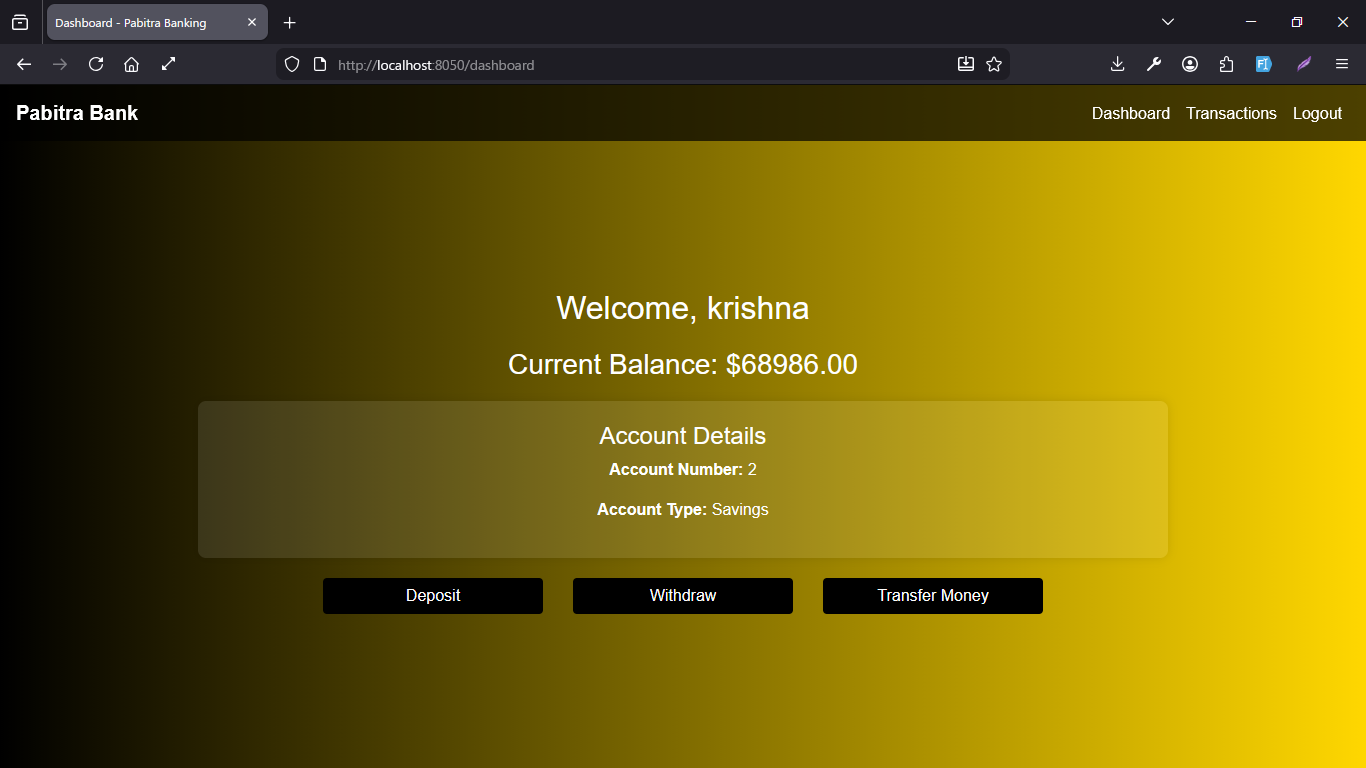Restore down the browser window
1366x768 pixels.
(1297, 22)
